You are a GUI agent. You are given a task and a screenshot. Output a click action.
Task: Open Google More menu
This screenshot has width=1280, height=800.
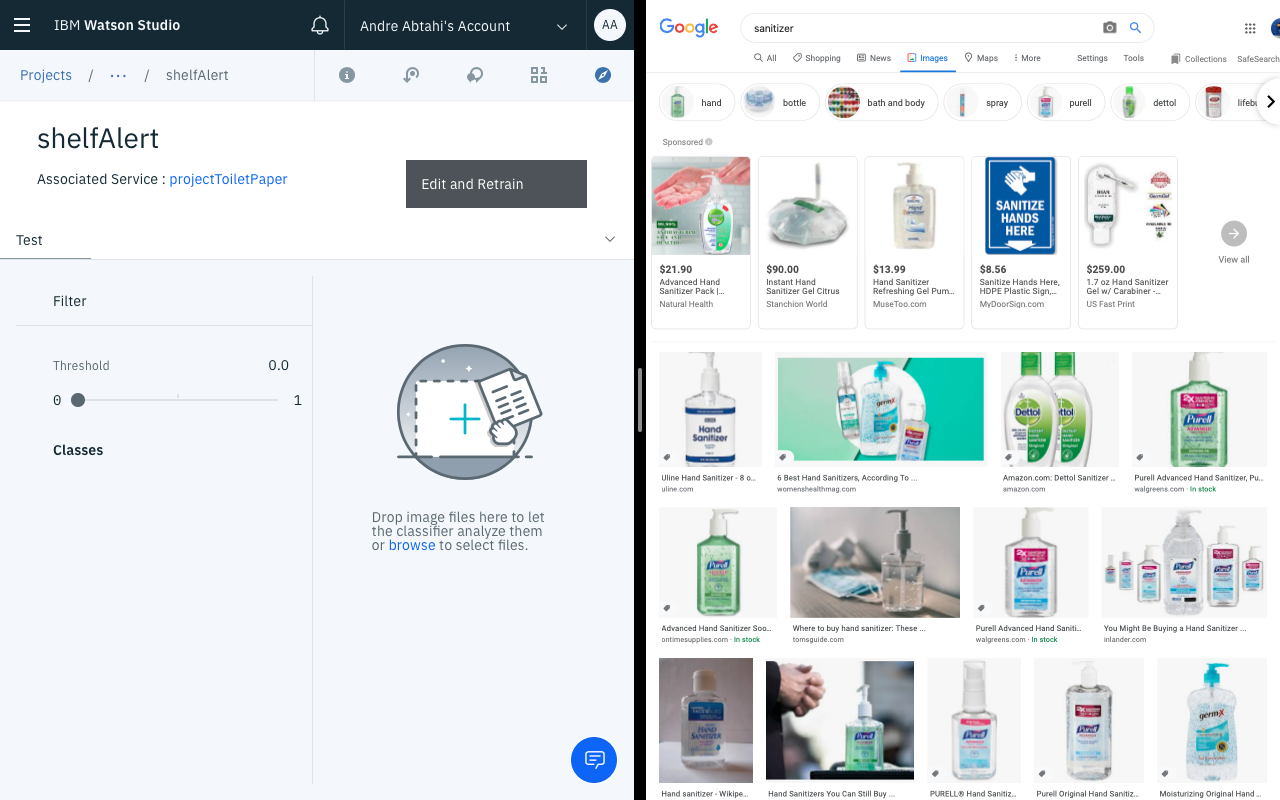pyautogui.click(x=1027, y=58)
